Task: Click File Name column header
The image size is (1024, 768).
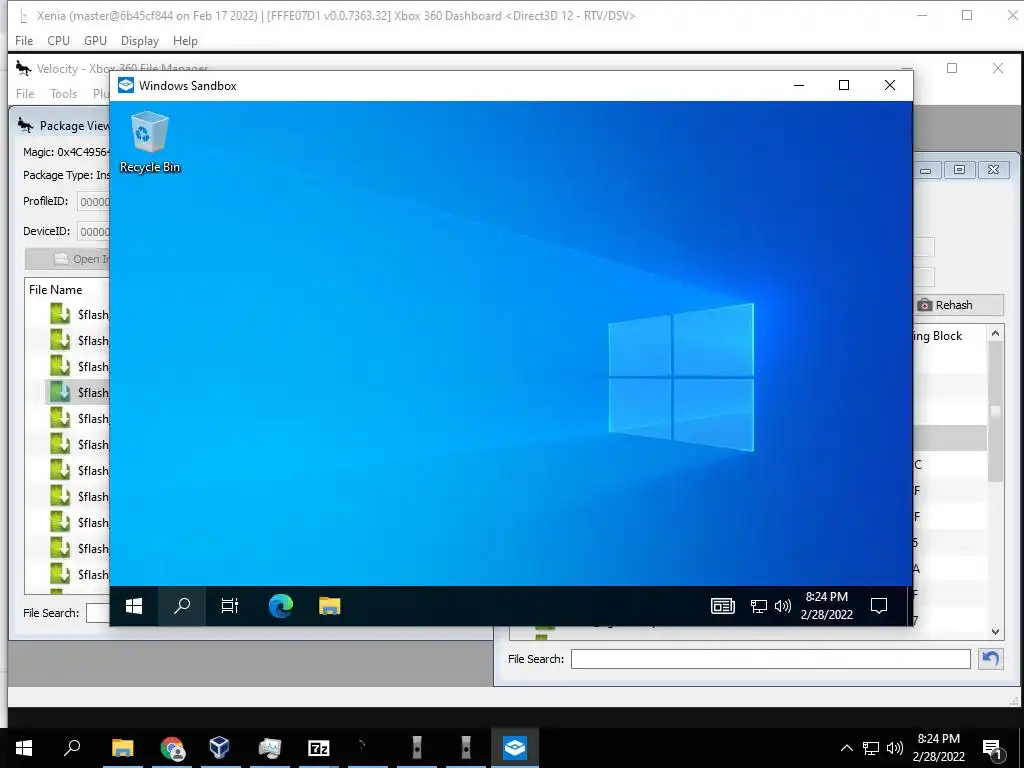Action: coord(56,289)
